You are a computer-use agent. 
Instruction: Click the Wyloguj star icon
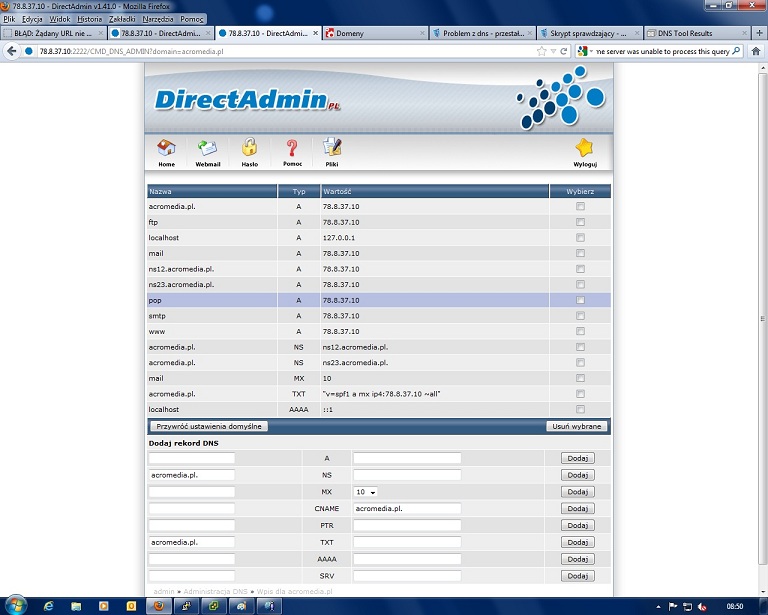coord(585,153)
